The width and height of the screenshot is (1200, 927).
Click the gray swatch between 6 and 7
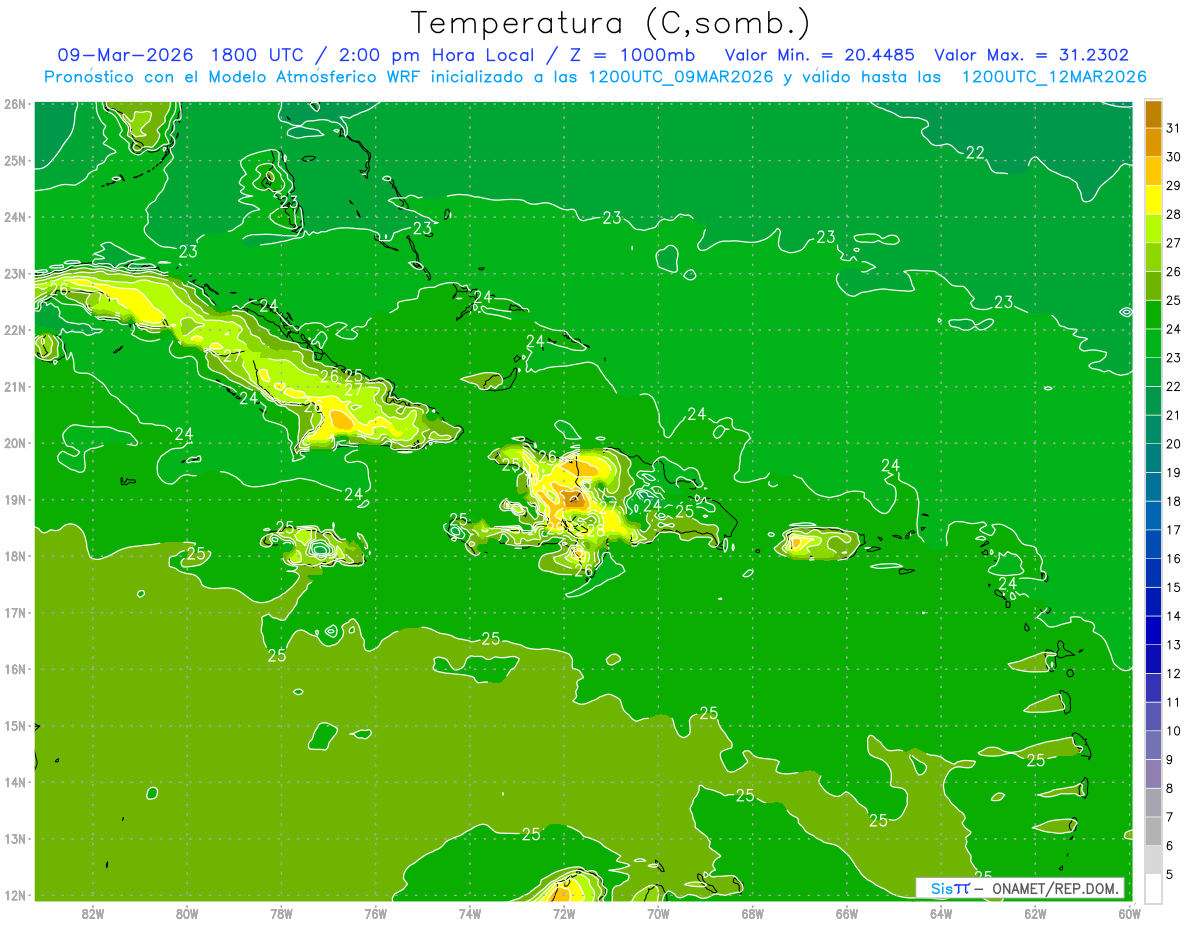1153,832
